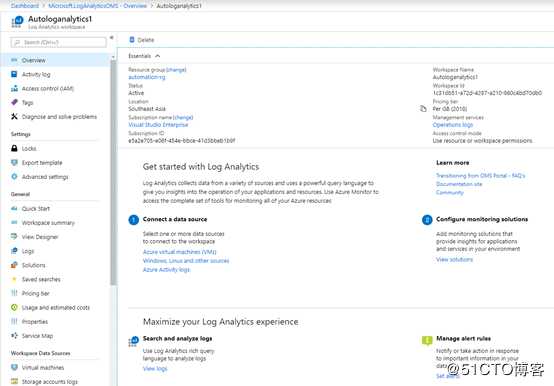Image resolution: width=554 pixels, height=386 pixels.
Task: Select the Workspace summary icon
Action: pos(14,222)
